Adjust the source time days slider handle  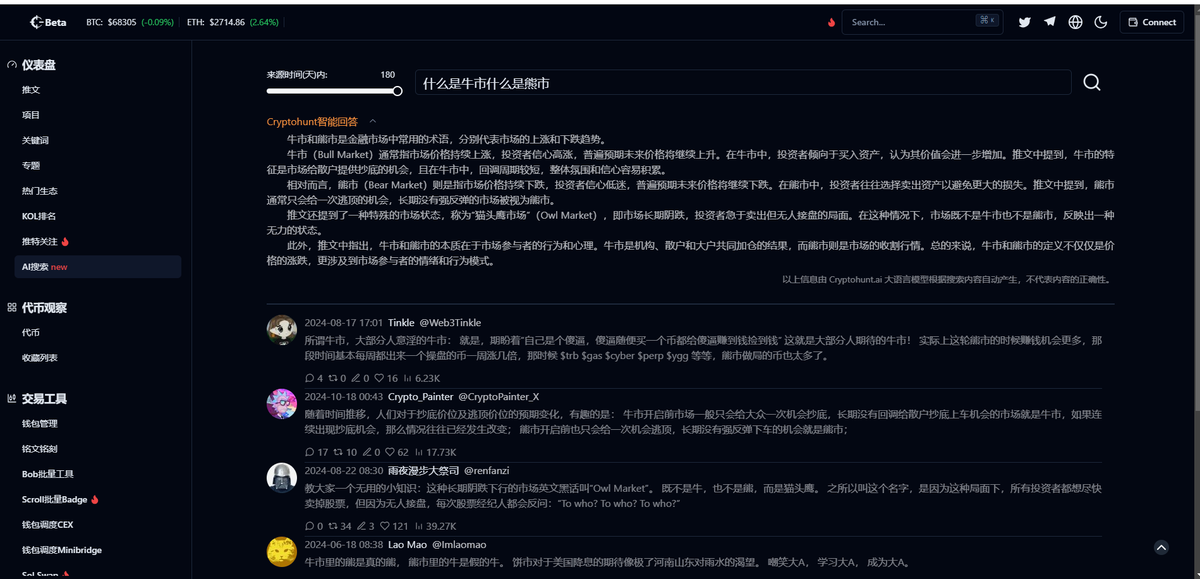397,91
